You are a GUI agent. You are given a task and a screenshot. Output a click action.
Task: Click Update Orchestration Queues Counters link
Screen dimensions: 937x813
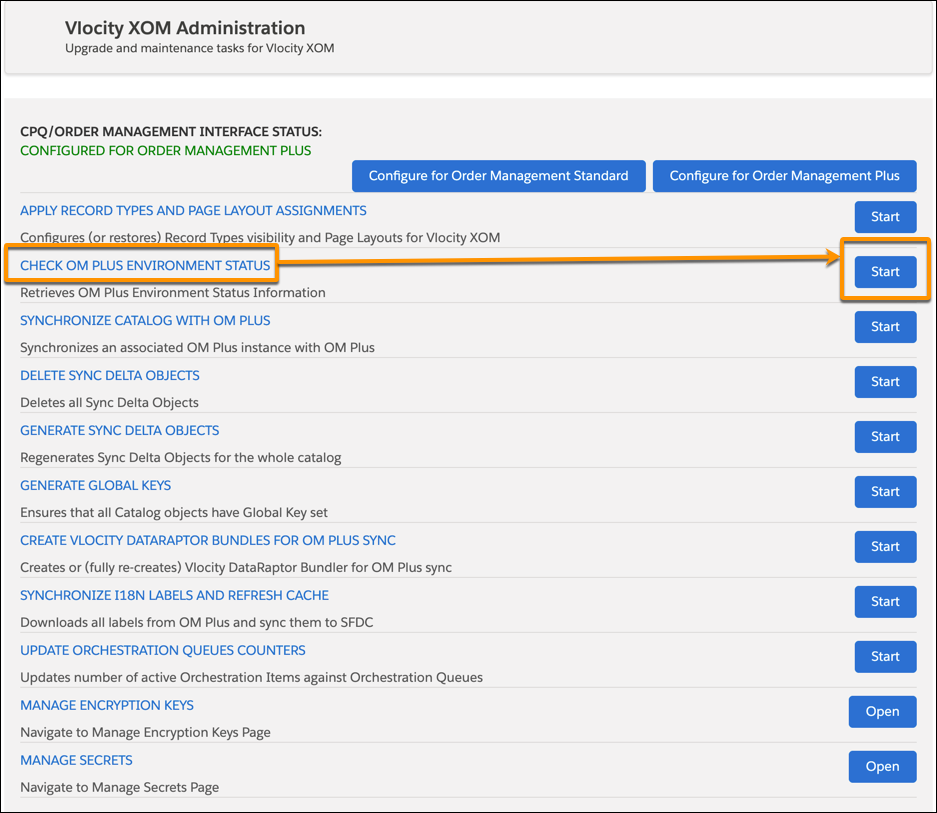163,650
